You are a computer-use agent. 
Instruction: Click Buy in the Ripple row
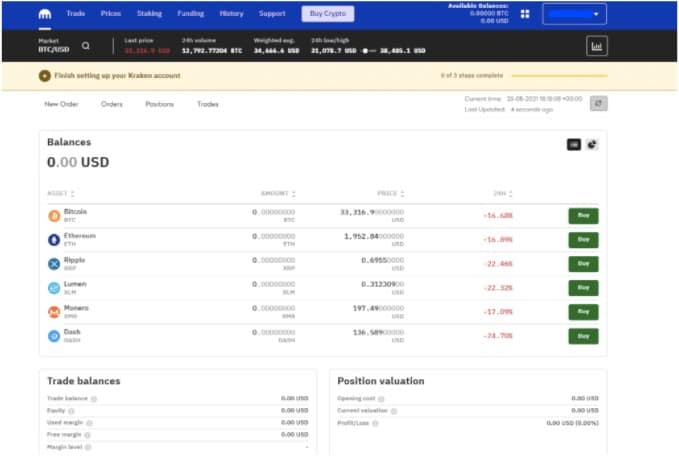click(583, 264)
